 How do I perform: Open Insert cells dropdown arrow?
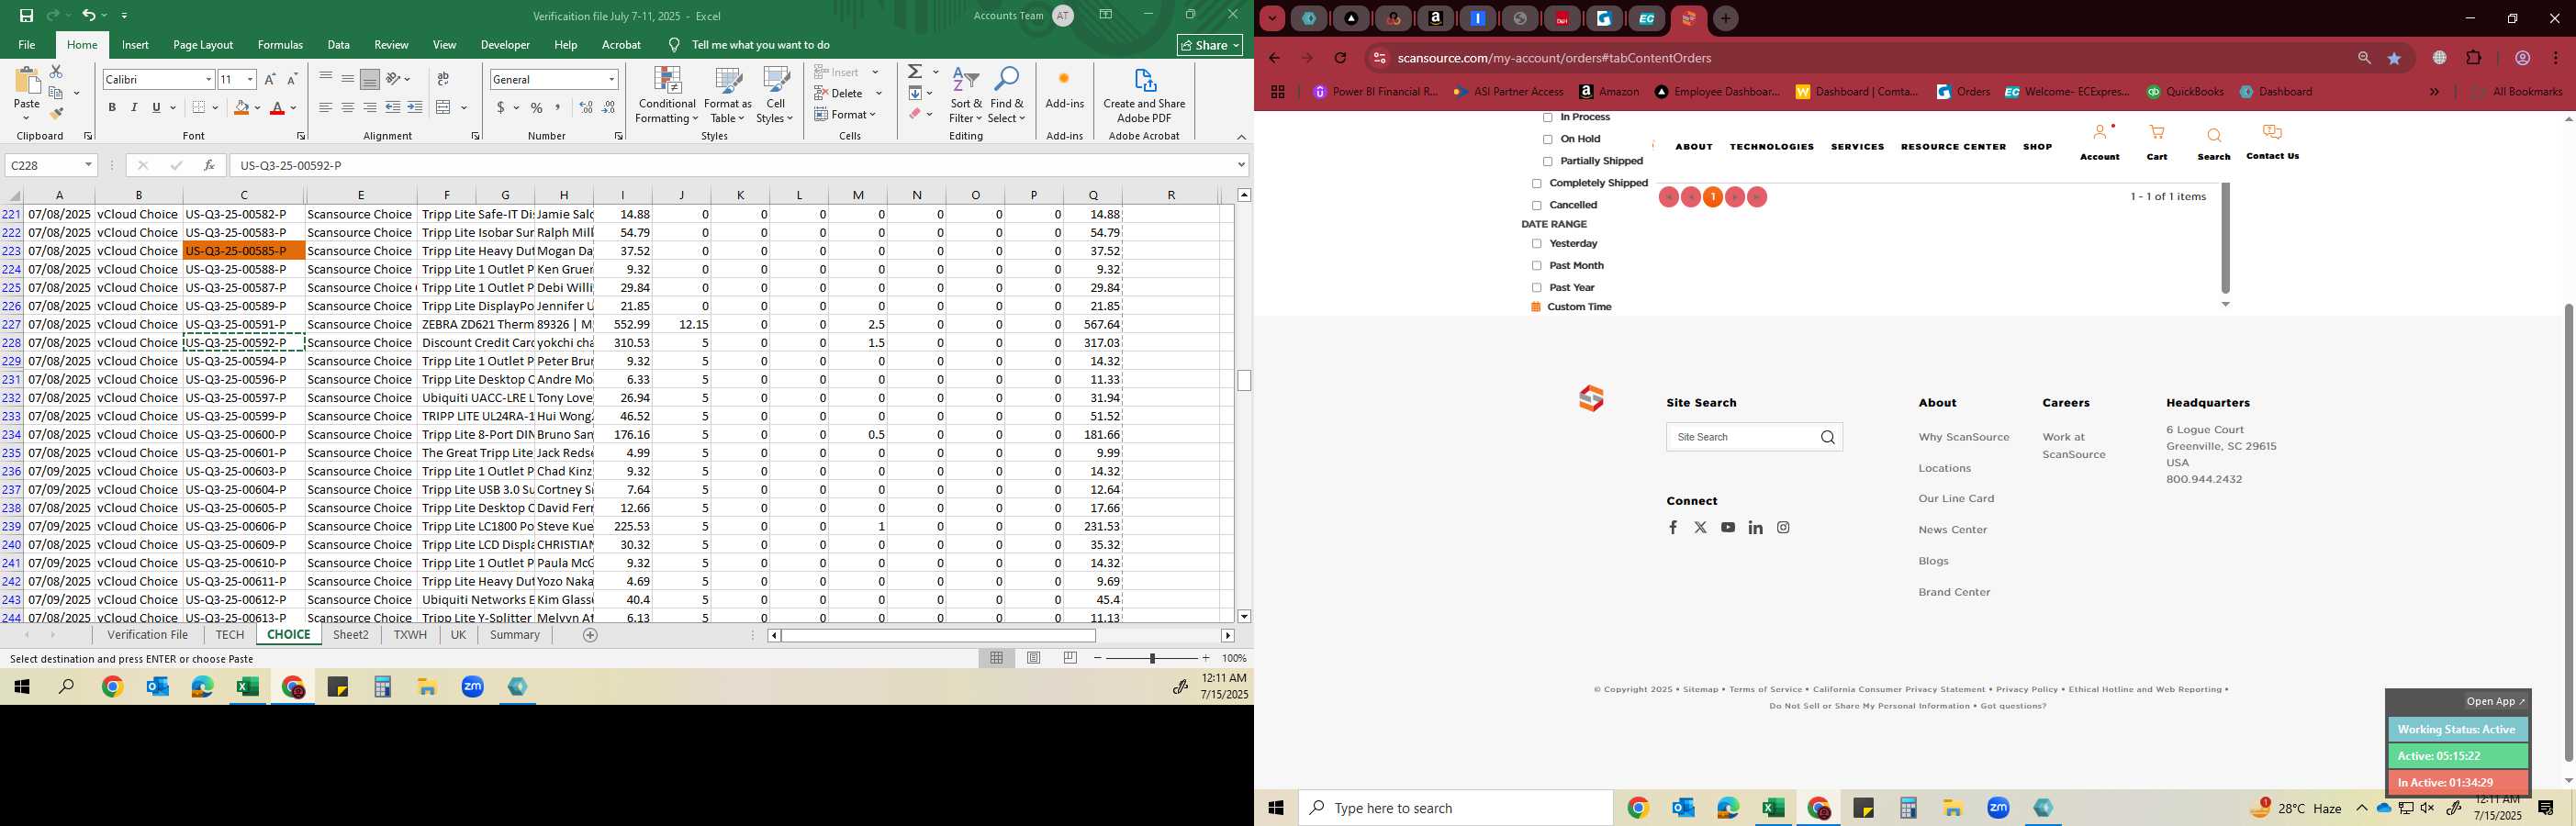click(x=875, y=72)
